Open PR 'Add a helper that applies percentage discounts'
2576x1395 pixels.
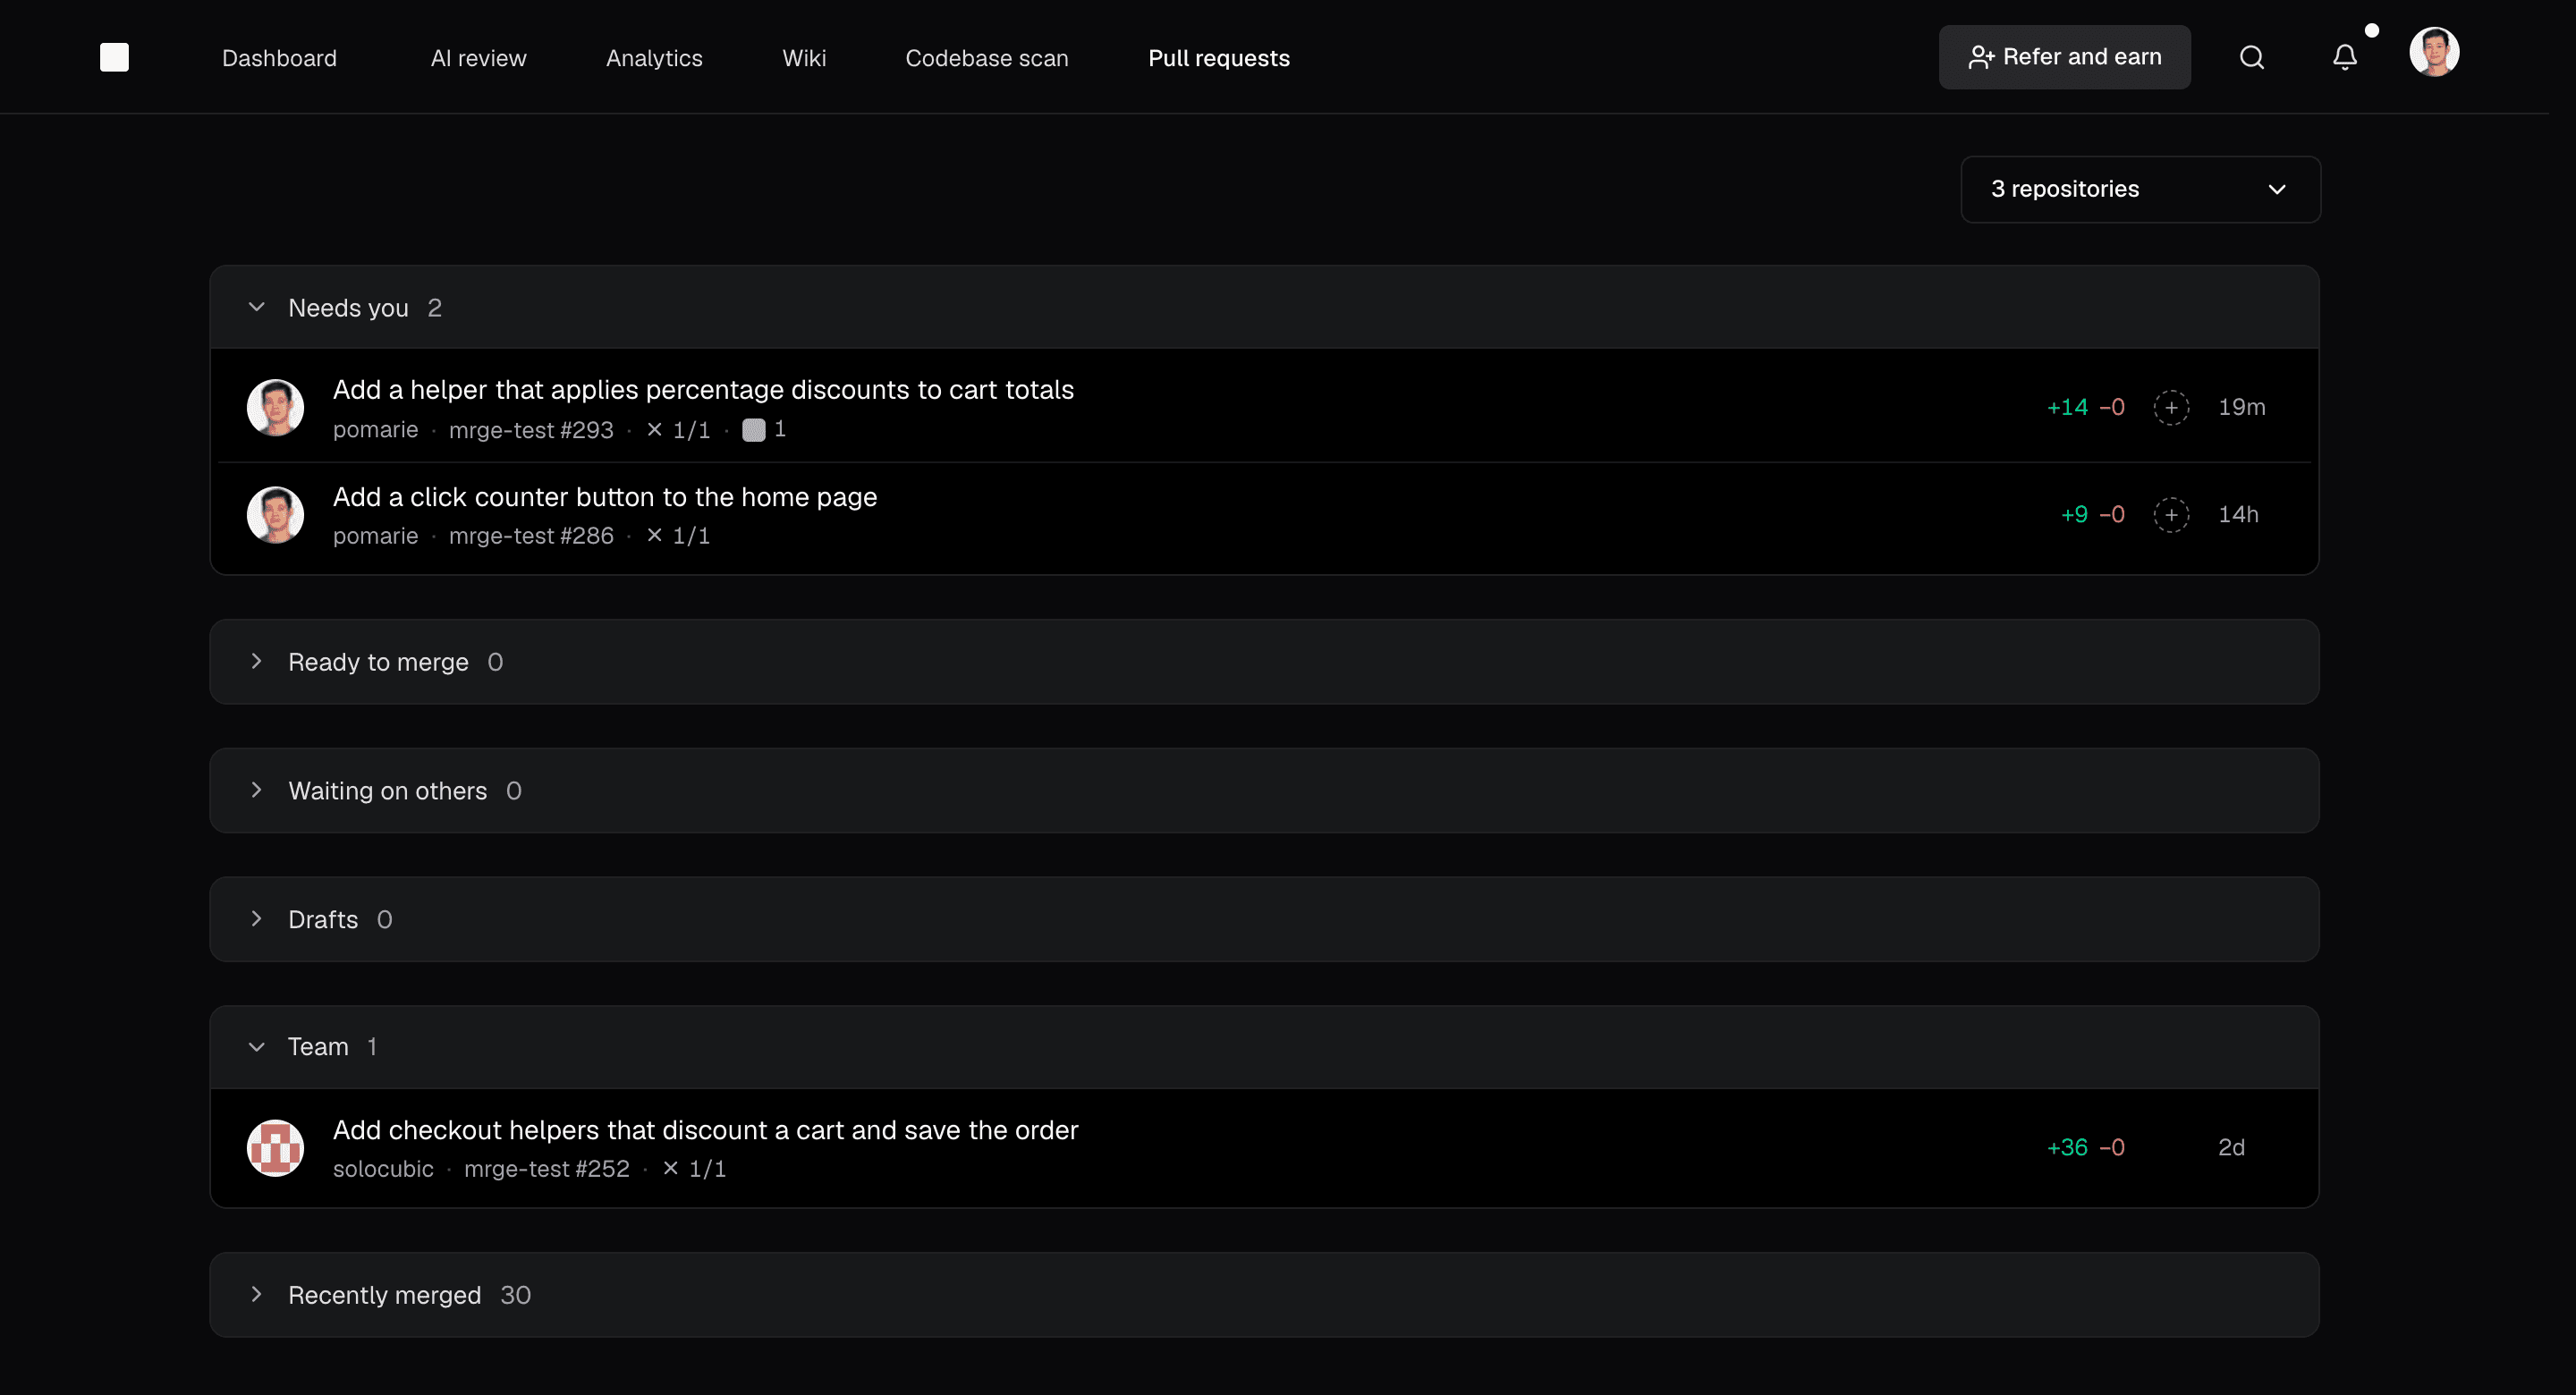click(x=703, y=389)
